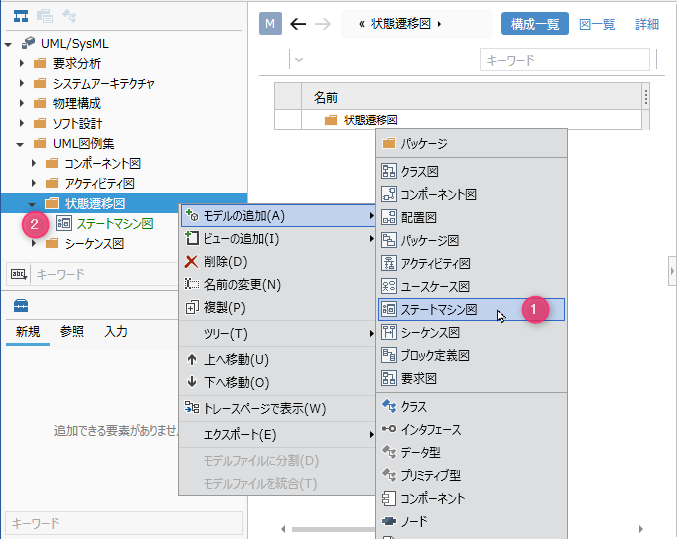Add an インタフェース model element
This screenshot has height=539, width=677.
tap(471, 429)
